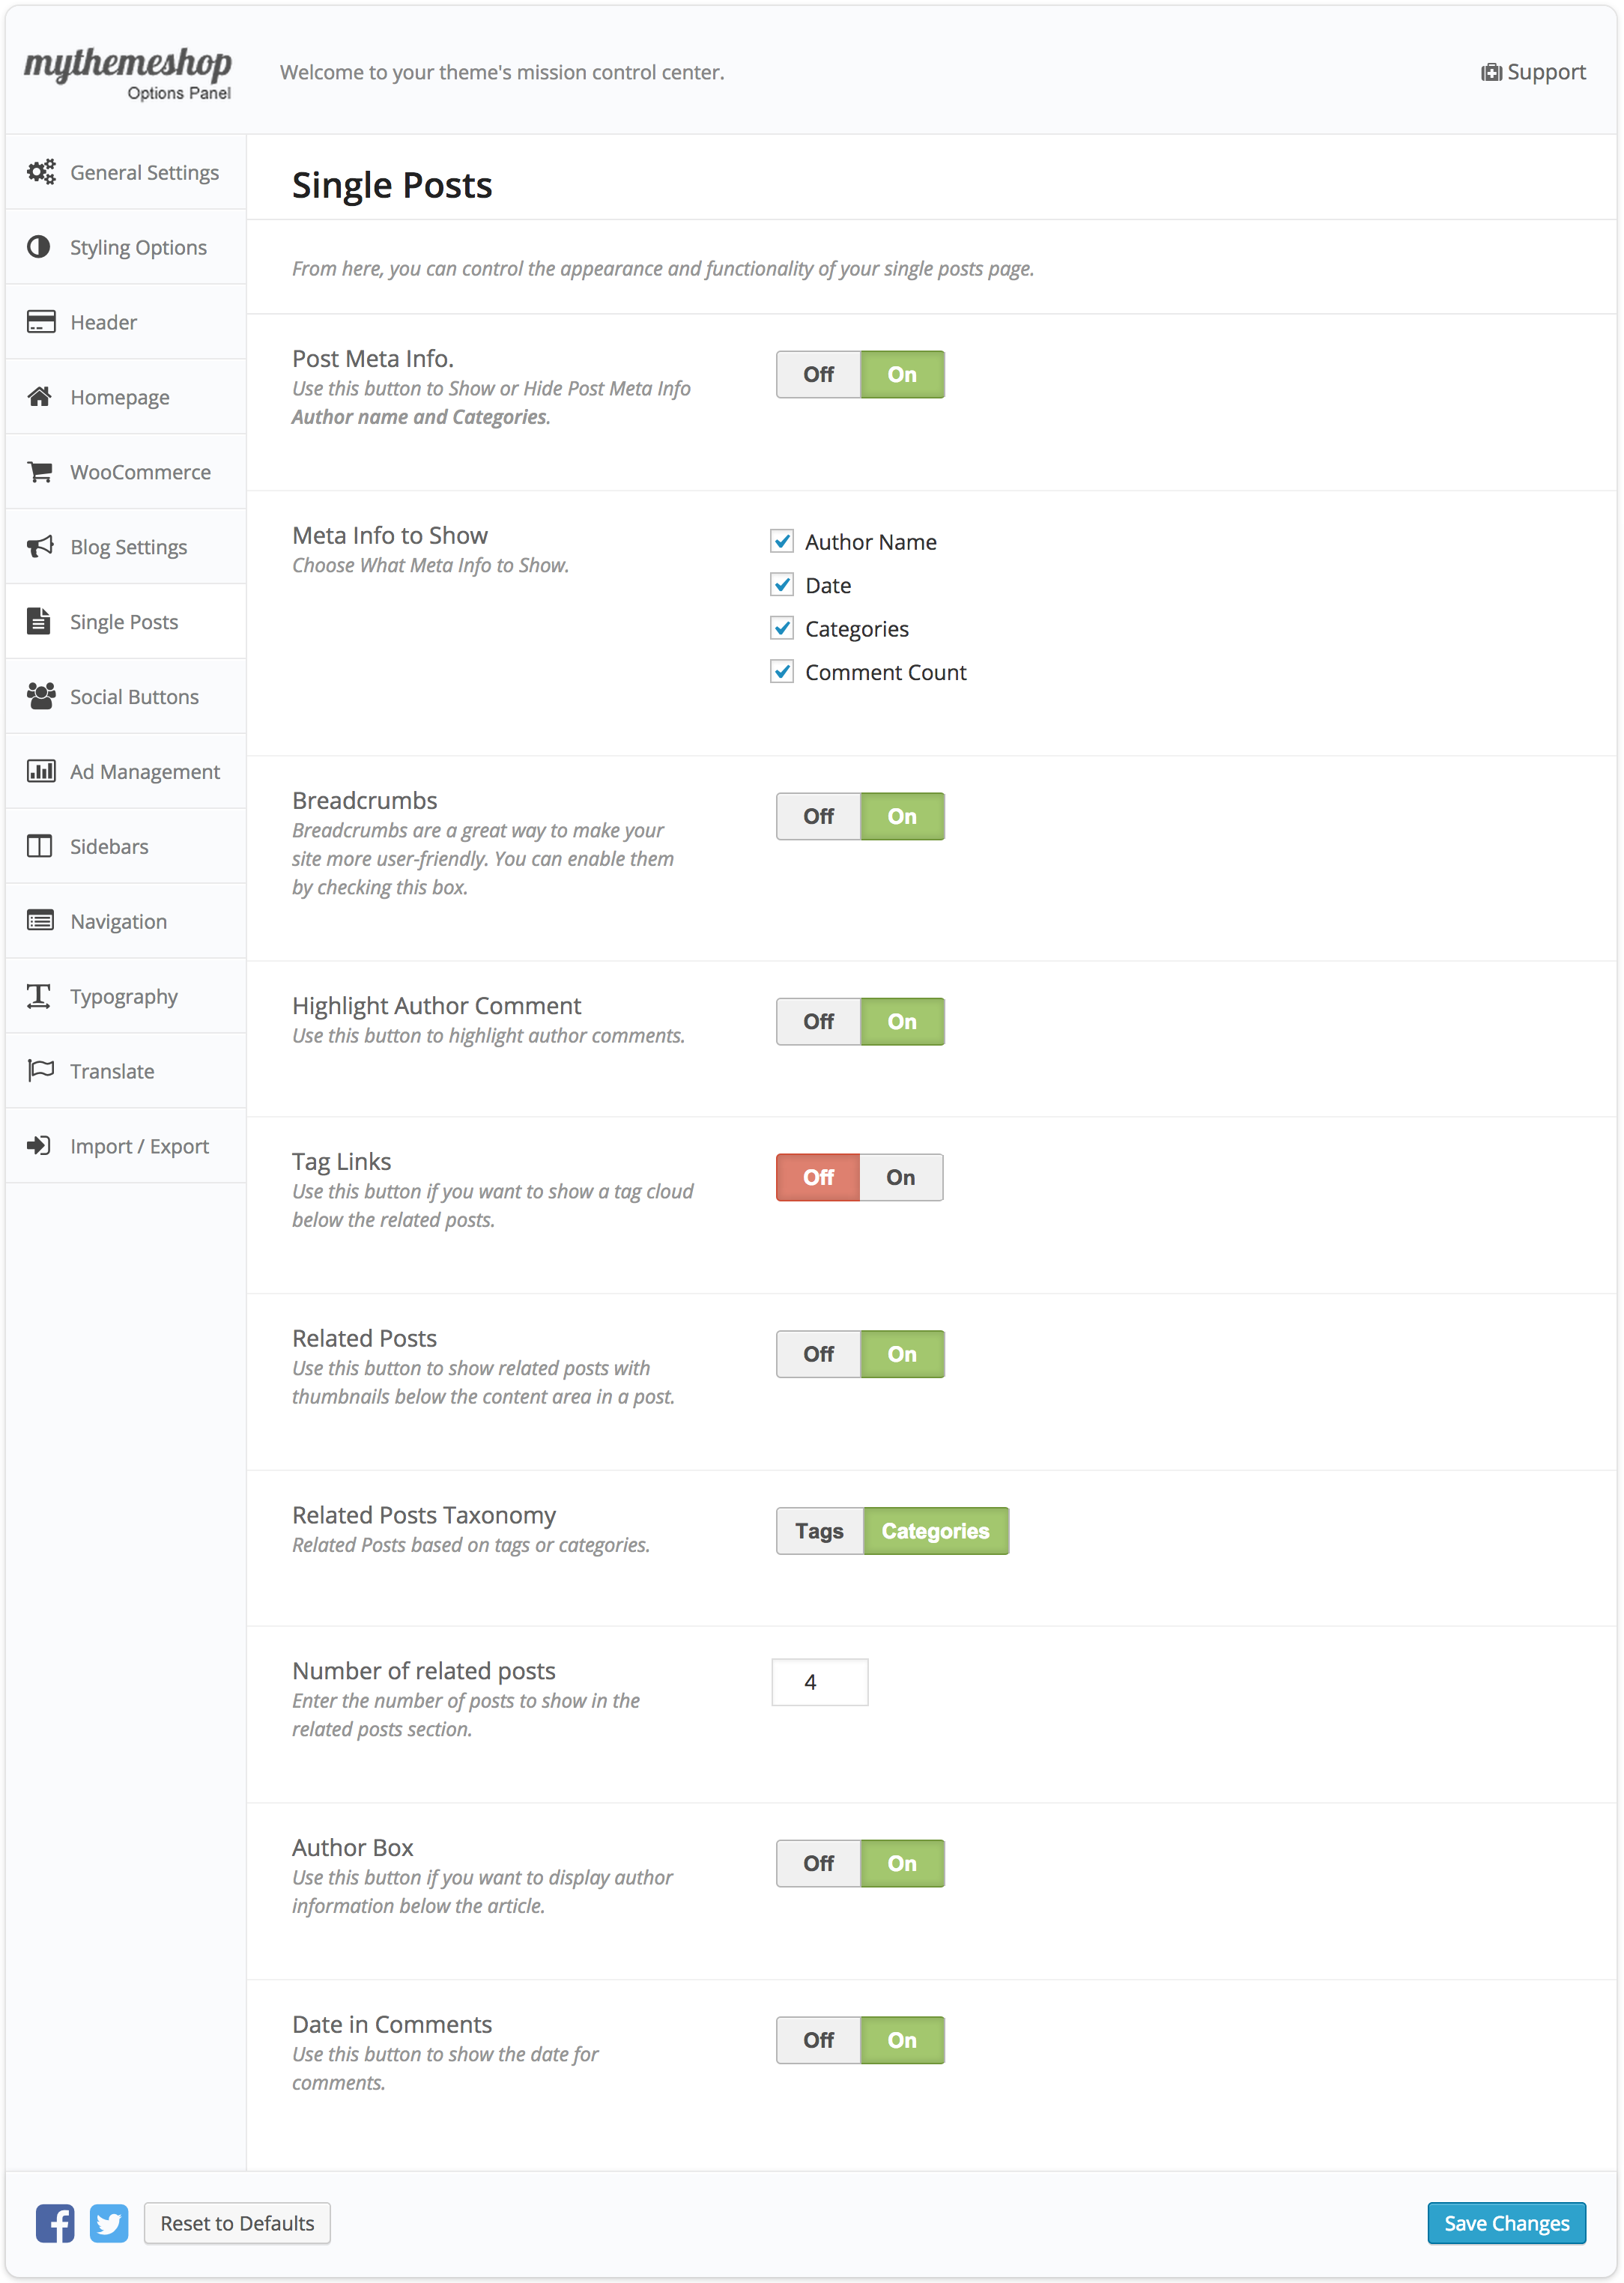Select the WooCommerce shopping cart icon
This screenshot has width=1624, height=2283.
(39, 471)
